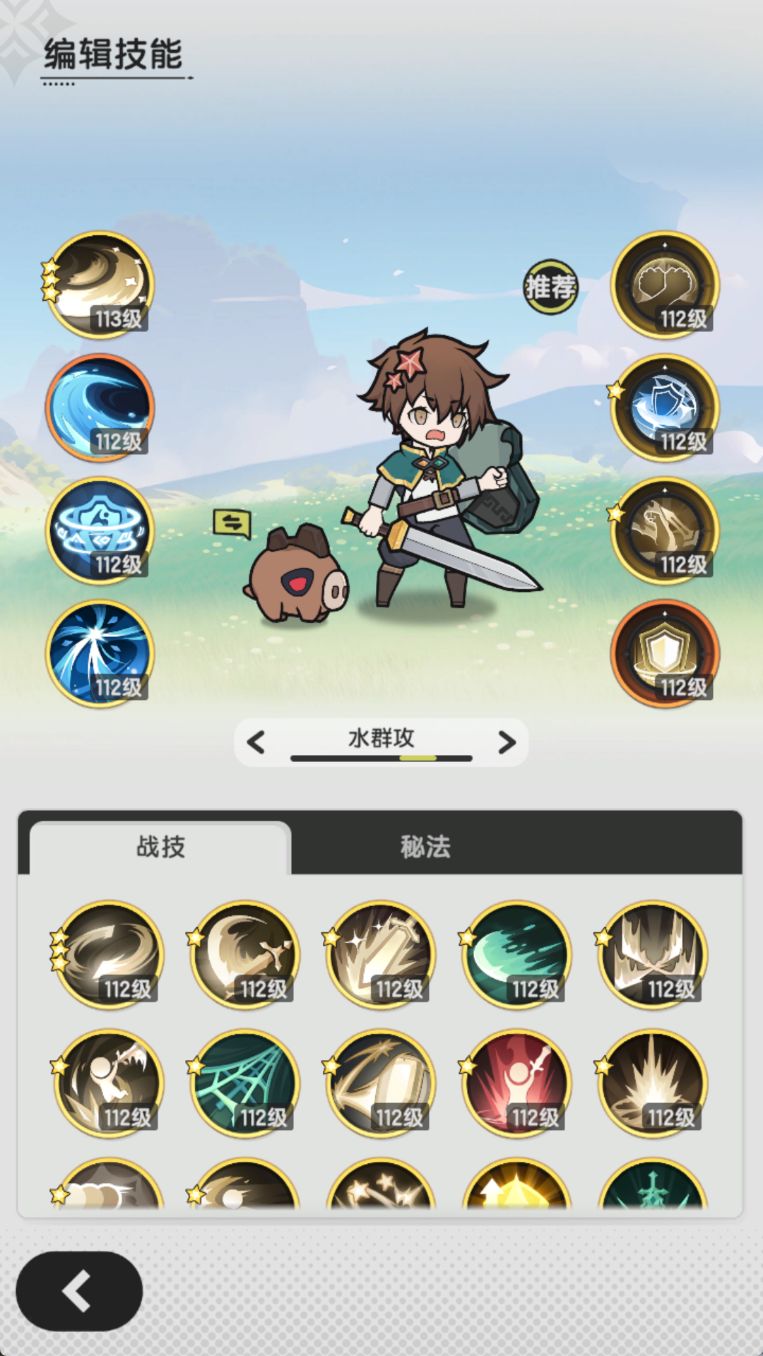Click the 推荐 recommend button

pos(551,287)
